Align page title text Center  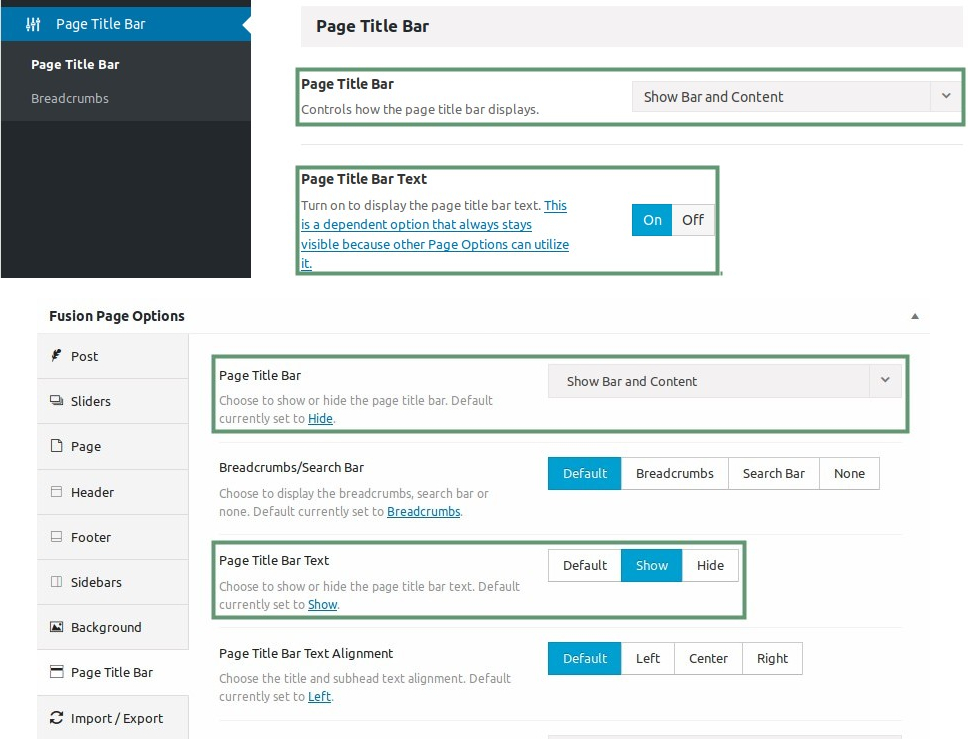(x=708, y=659)
